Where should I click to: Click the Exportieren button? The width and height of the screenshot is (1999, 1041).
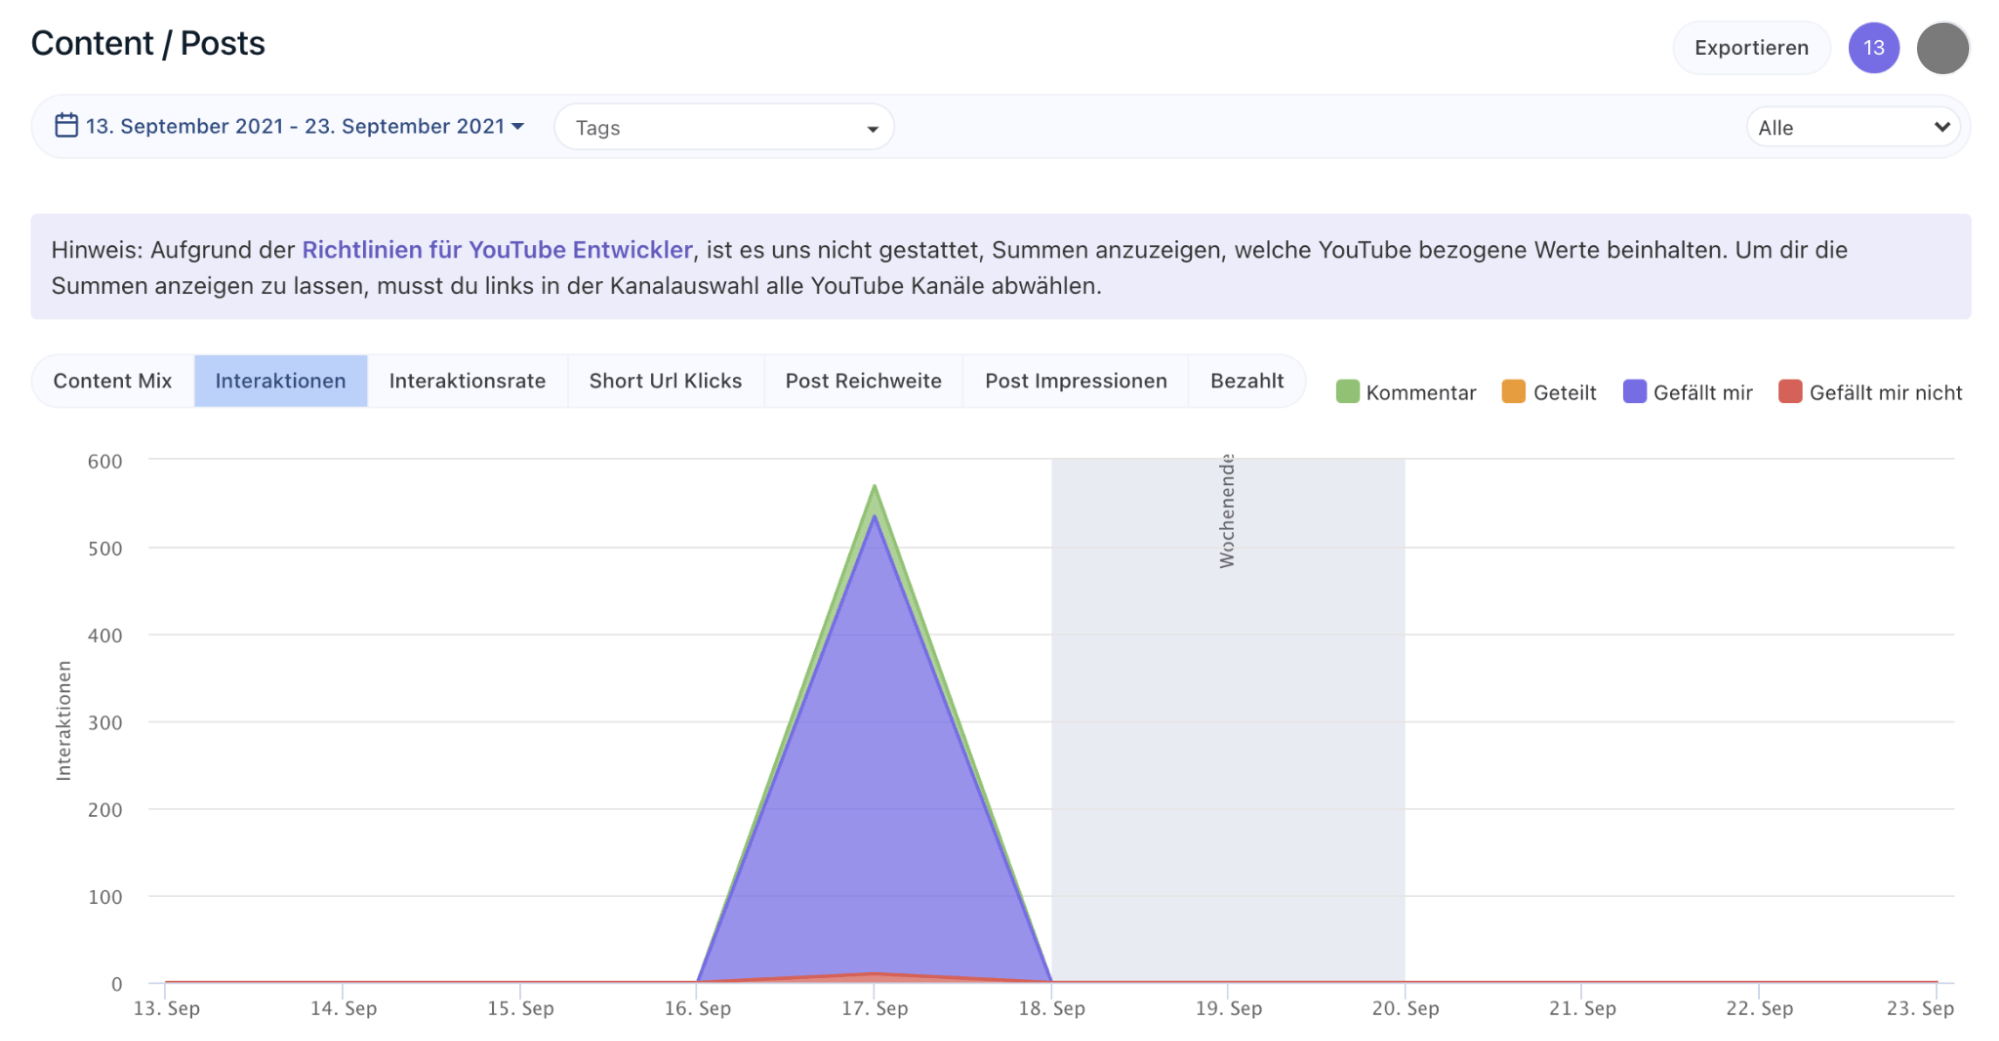[x=1751, y=48]
